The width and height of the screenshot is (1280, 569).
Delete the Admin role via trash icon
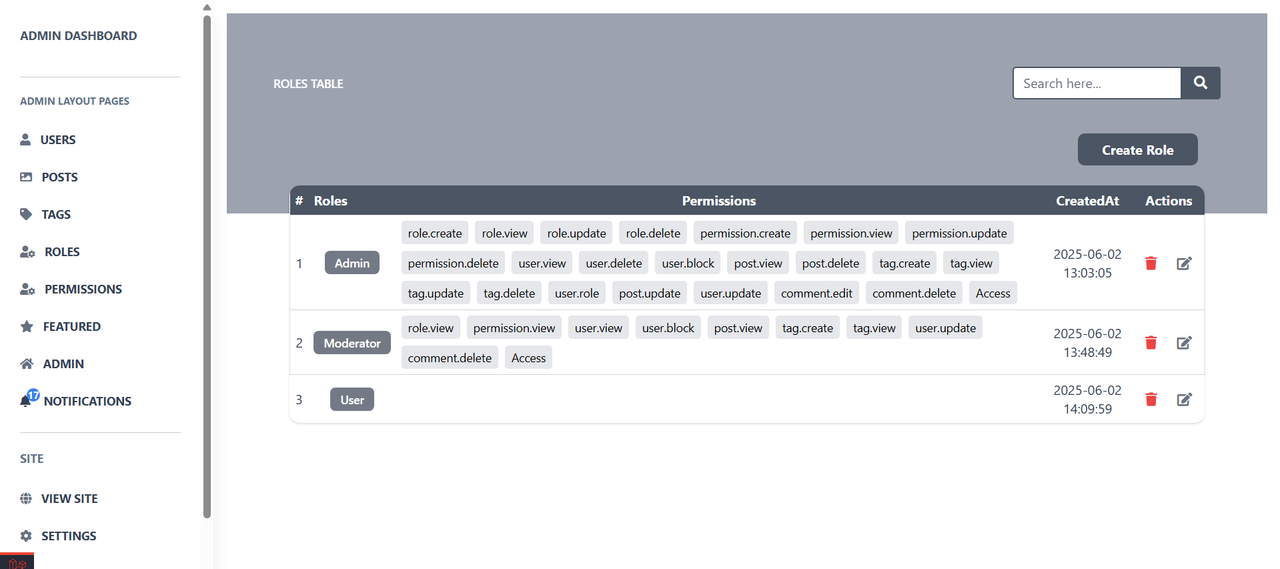pyautogui.click(x=1151, y=263)
